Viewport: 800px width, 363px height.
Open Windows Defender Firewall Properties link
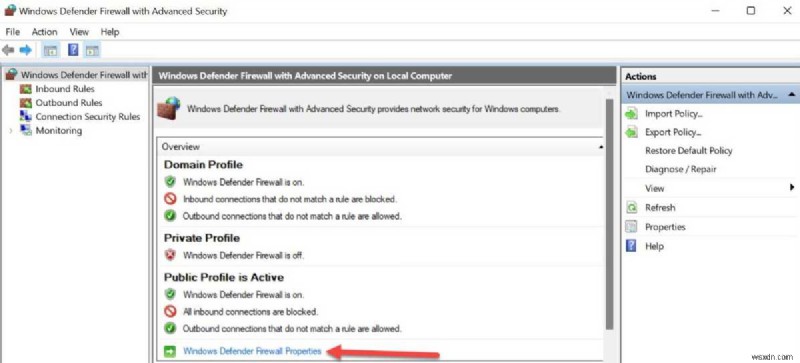(252, 351)
